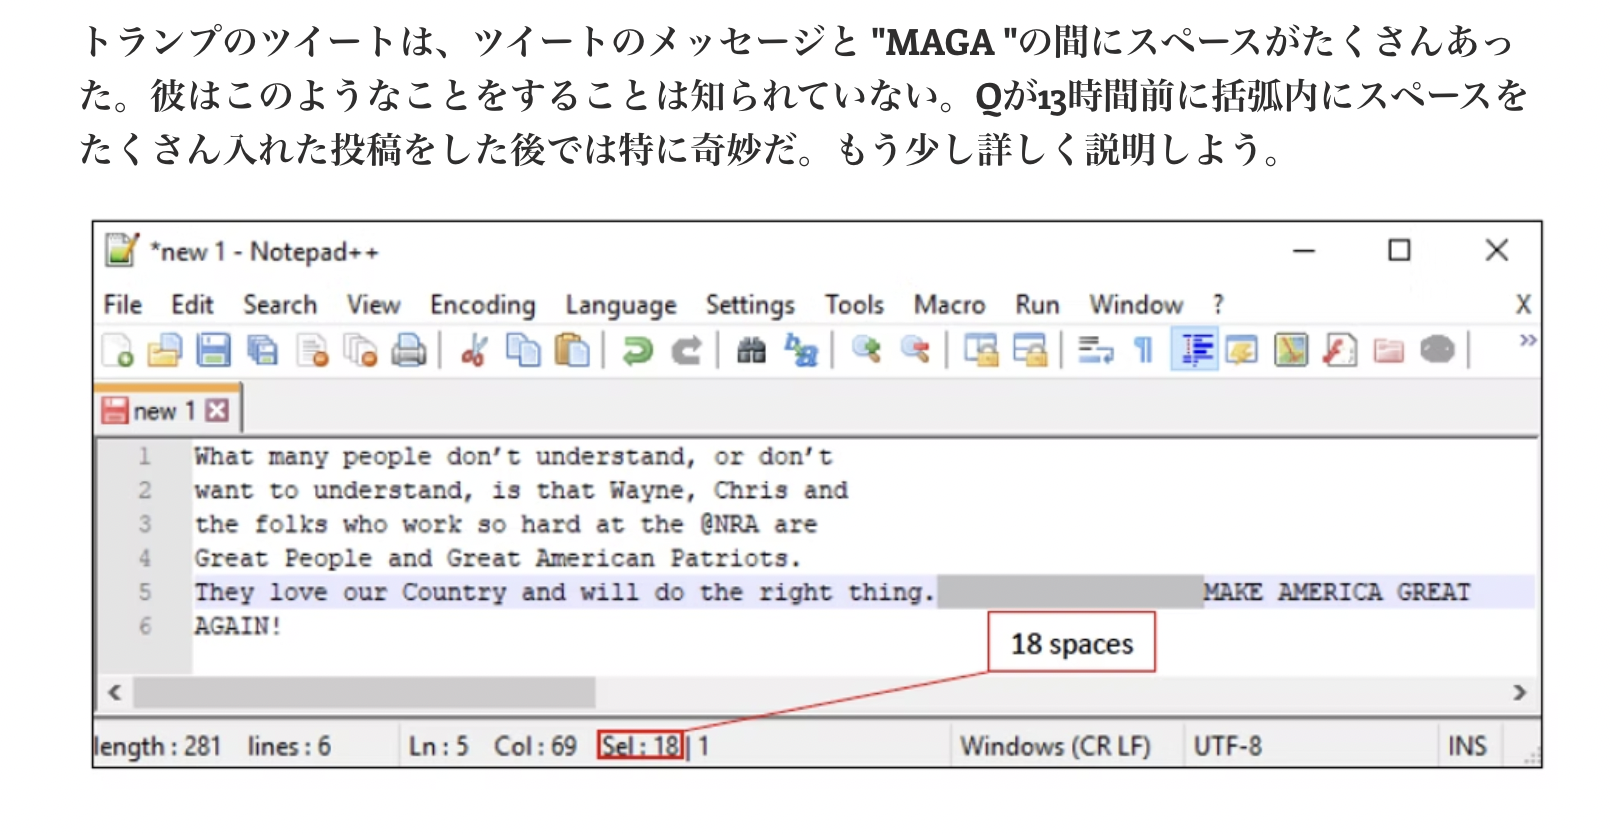This screenshot has height=834, width=1610.
Task: Click the Close All documents toolbar icon
Action: tap(360, 350)
